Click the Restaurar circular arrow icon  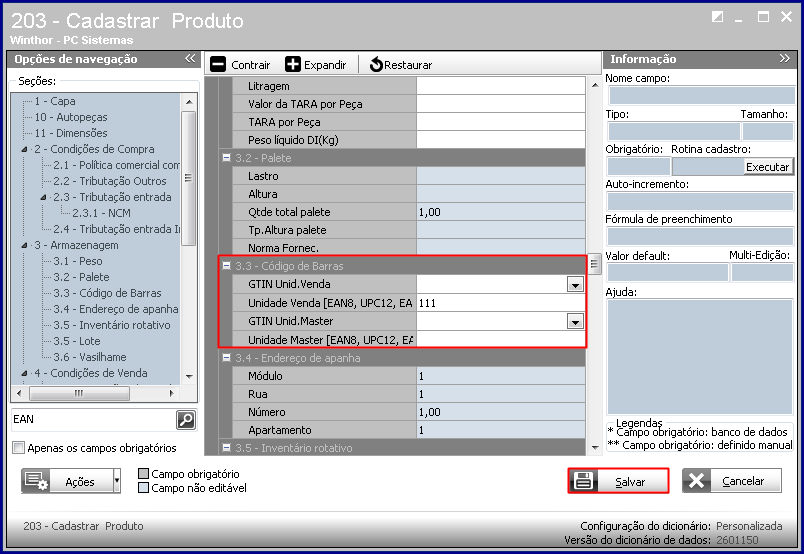point(376,65)
